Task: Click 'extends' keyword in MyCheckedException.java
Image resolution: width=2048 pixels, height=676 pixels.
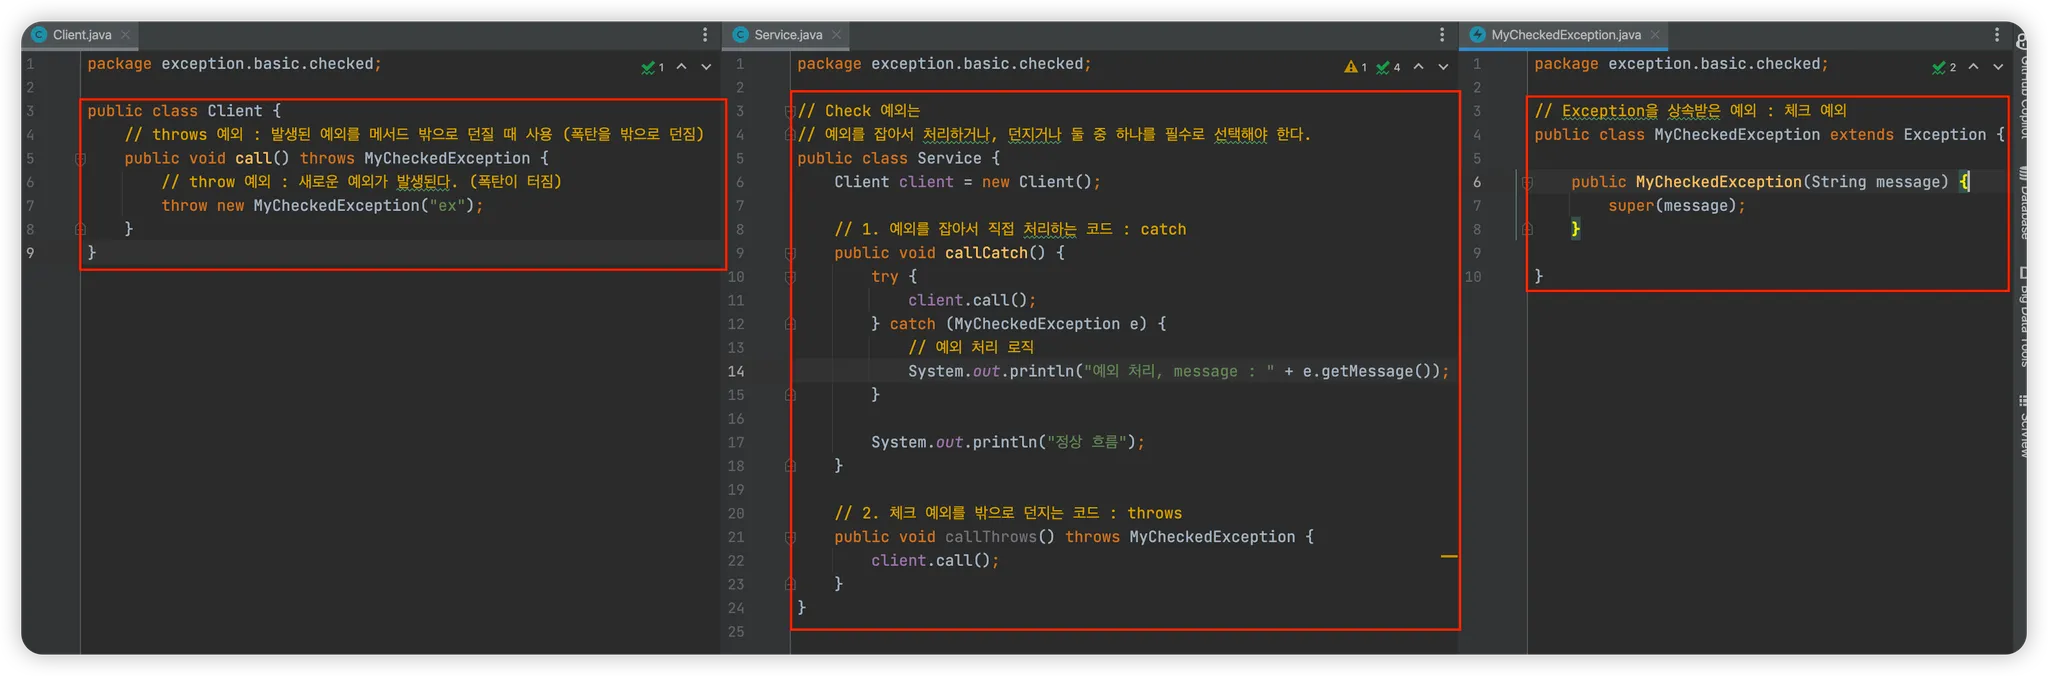Action: point(1862,135)
